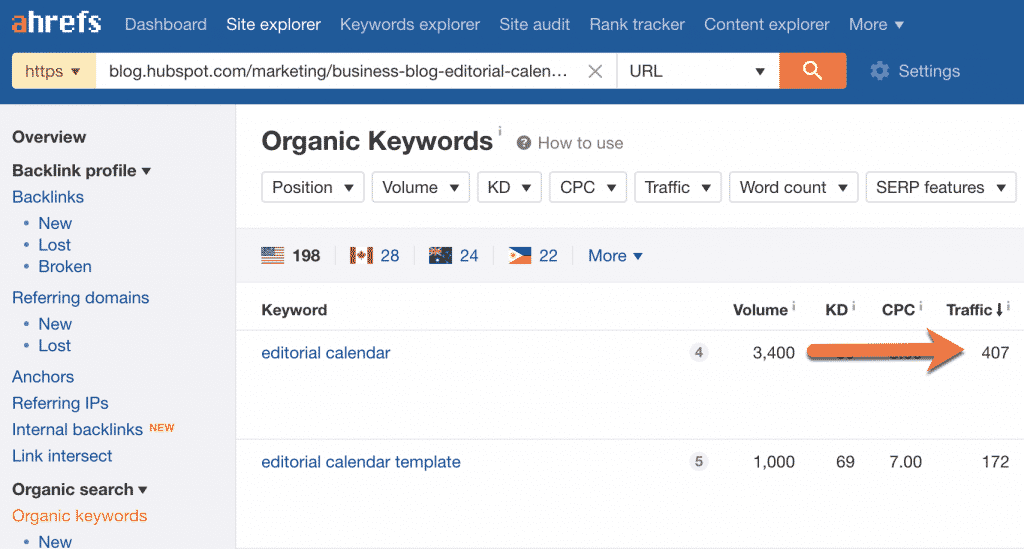Select the Australia flag 24
The height and width of the screenshot is (549, 1024).
tap(453, 255)
